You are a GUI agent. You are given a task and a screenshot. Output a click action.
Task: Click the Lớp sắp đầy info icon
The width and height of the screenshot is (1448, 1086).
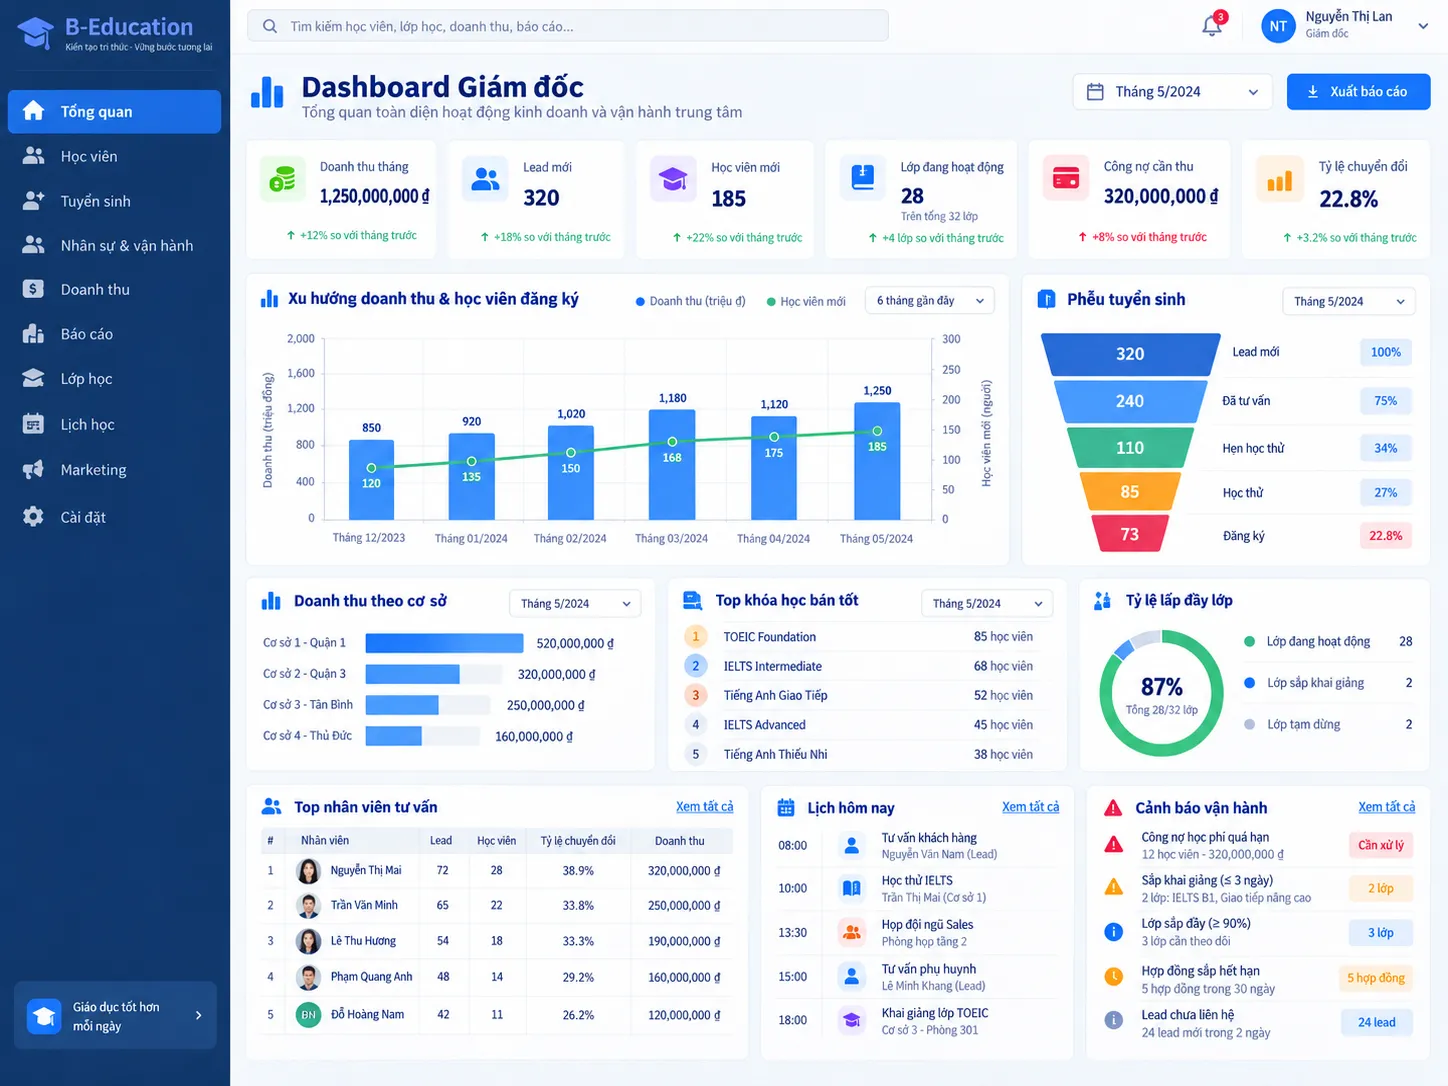(x=1113, y=932)
